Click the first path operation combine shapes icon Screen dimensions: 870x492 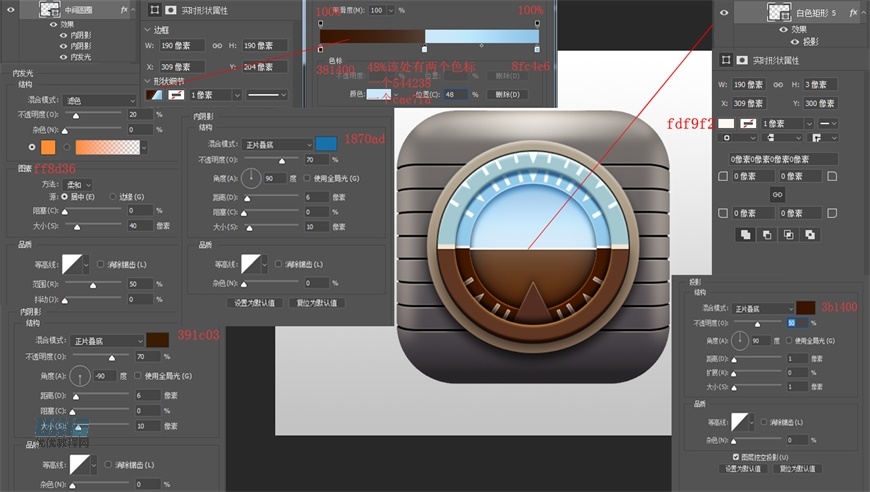(745, 234)
